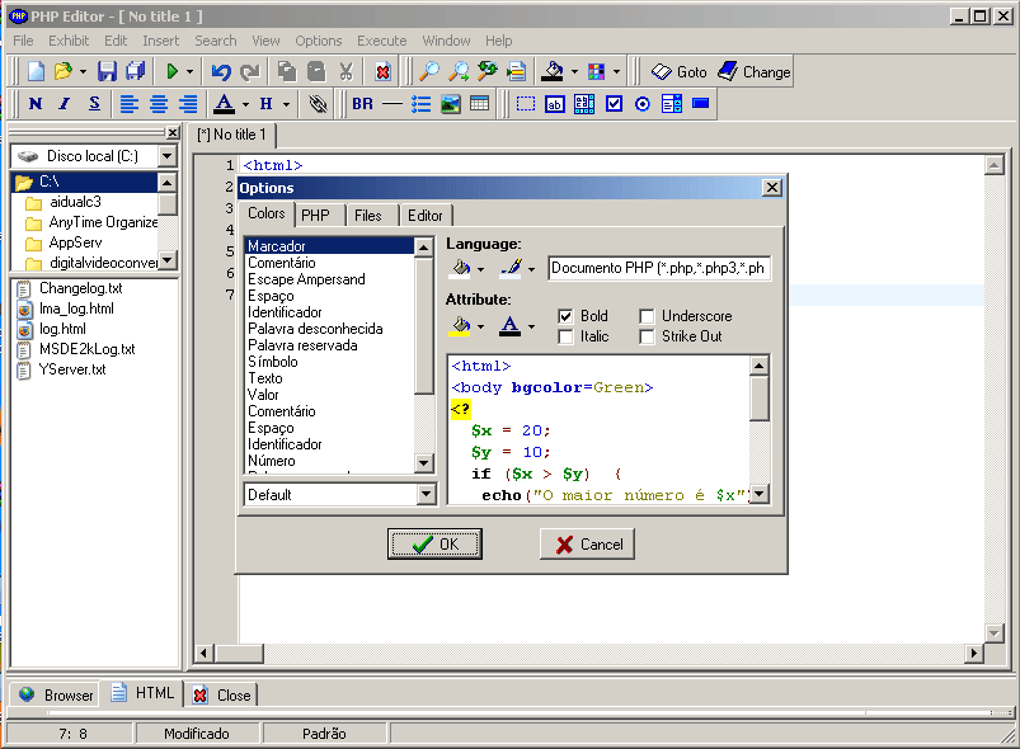Uncheck the Bold attribute checkbox

[565, 316]
